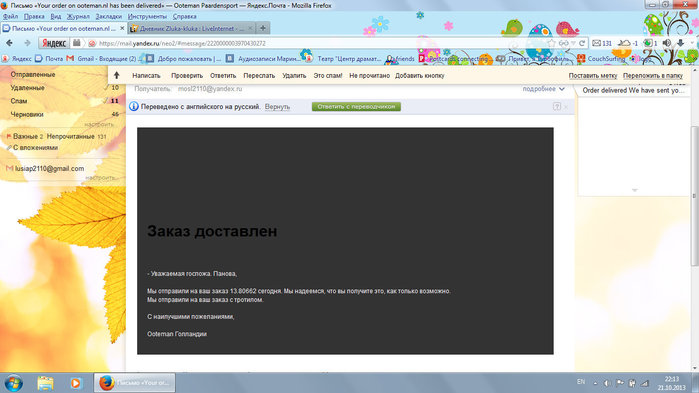Open the Театр "Центр драмат... bookmark
This screenshot has height=393, width=699.
click(x=344, y=58)
